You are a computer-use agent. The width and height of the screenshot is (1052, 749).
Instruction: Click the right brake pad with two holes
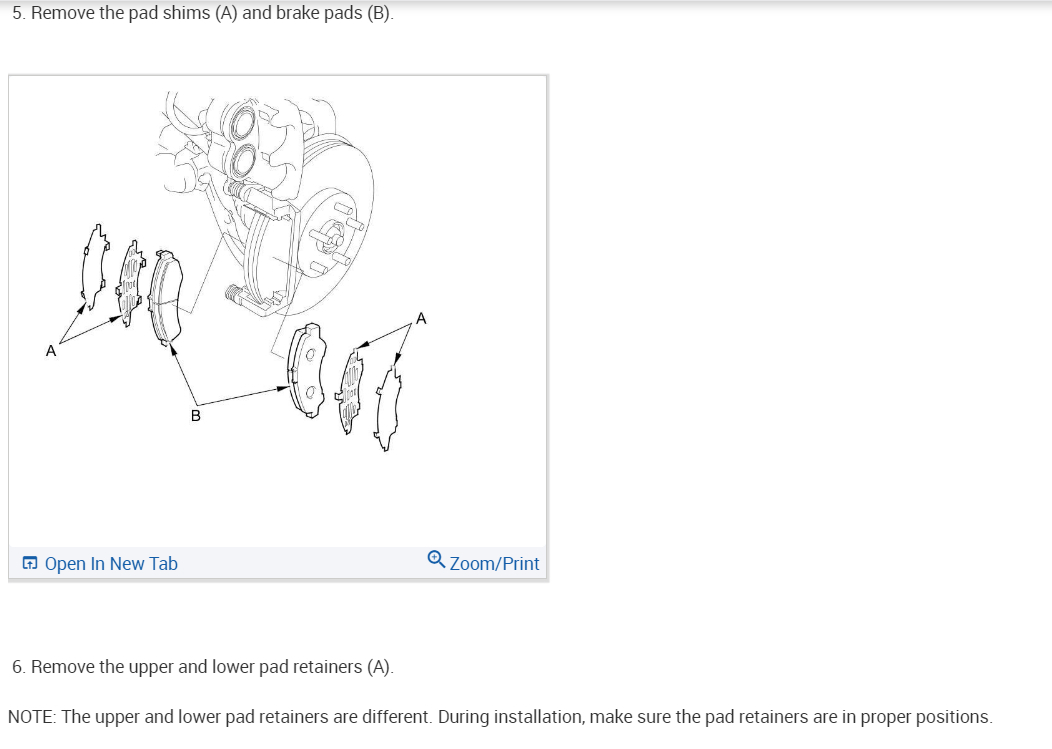[x=307, y=370]
